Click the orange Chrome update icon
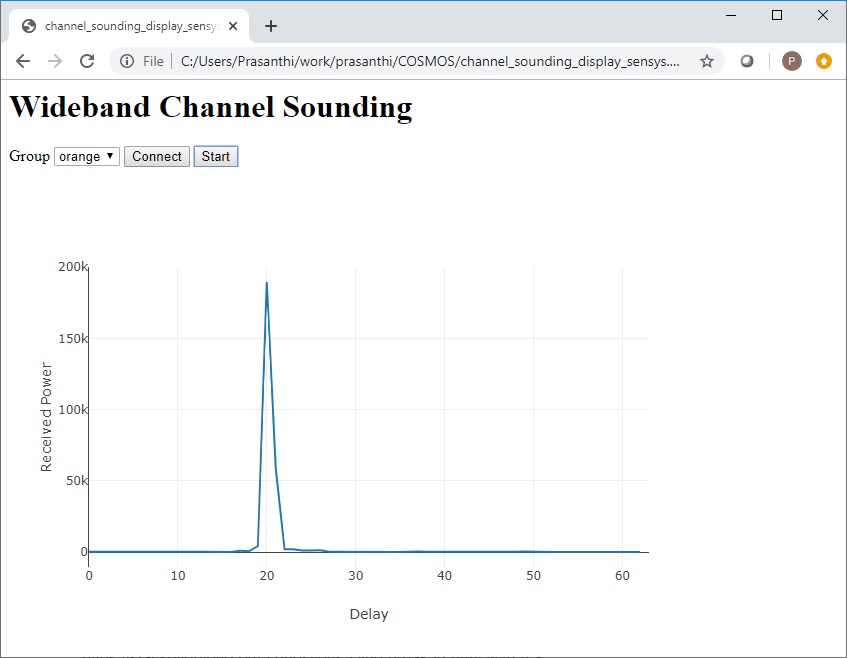 click(824, 61)
